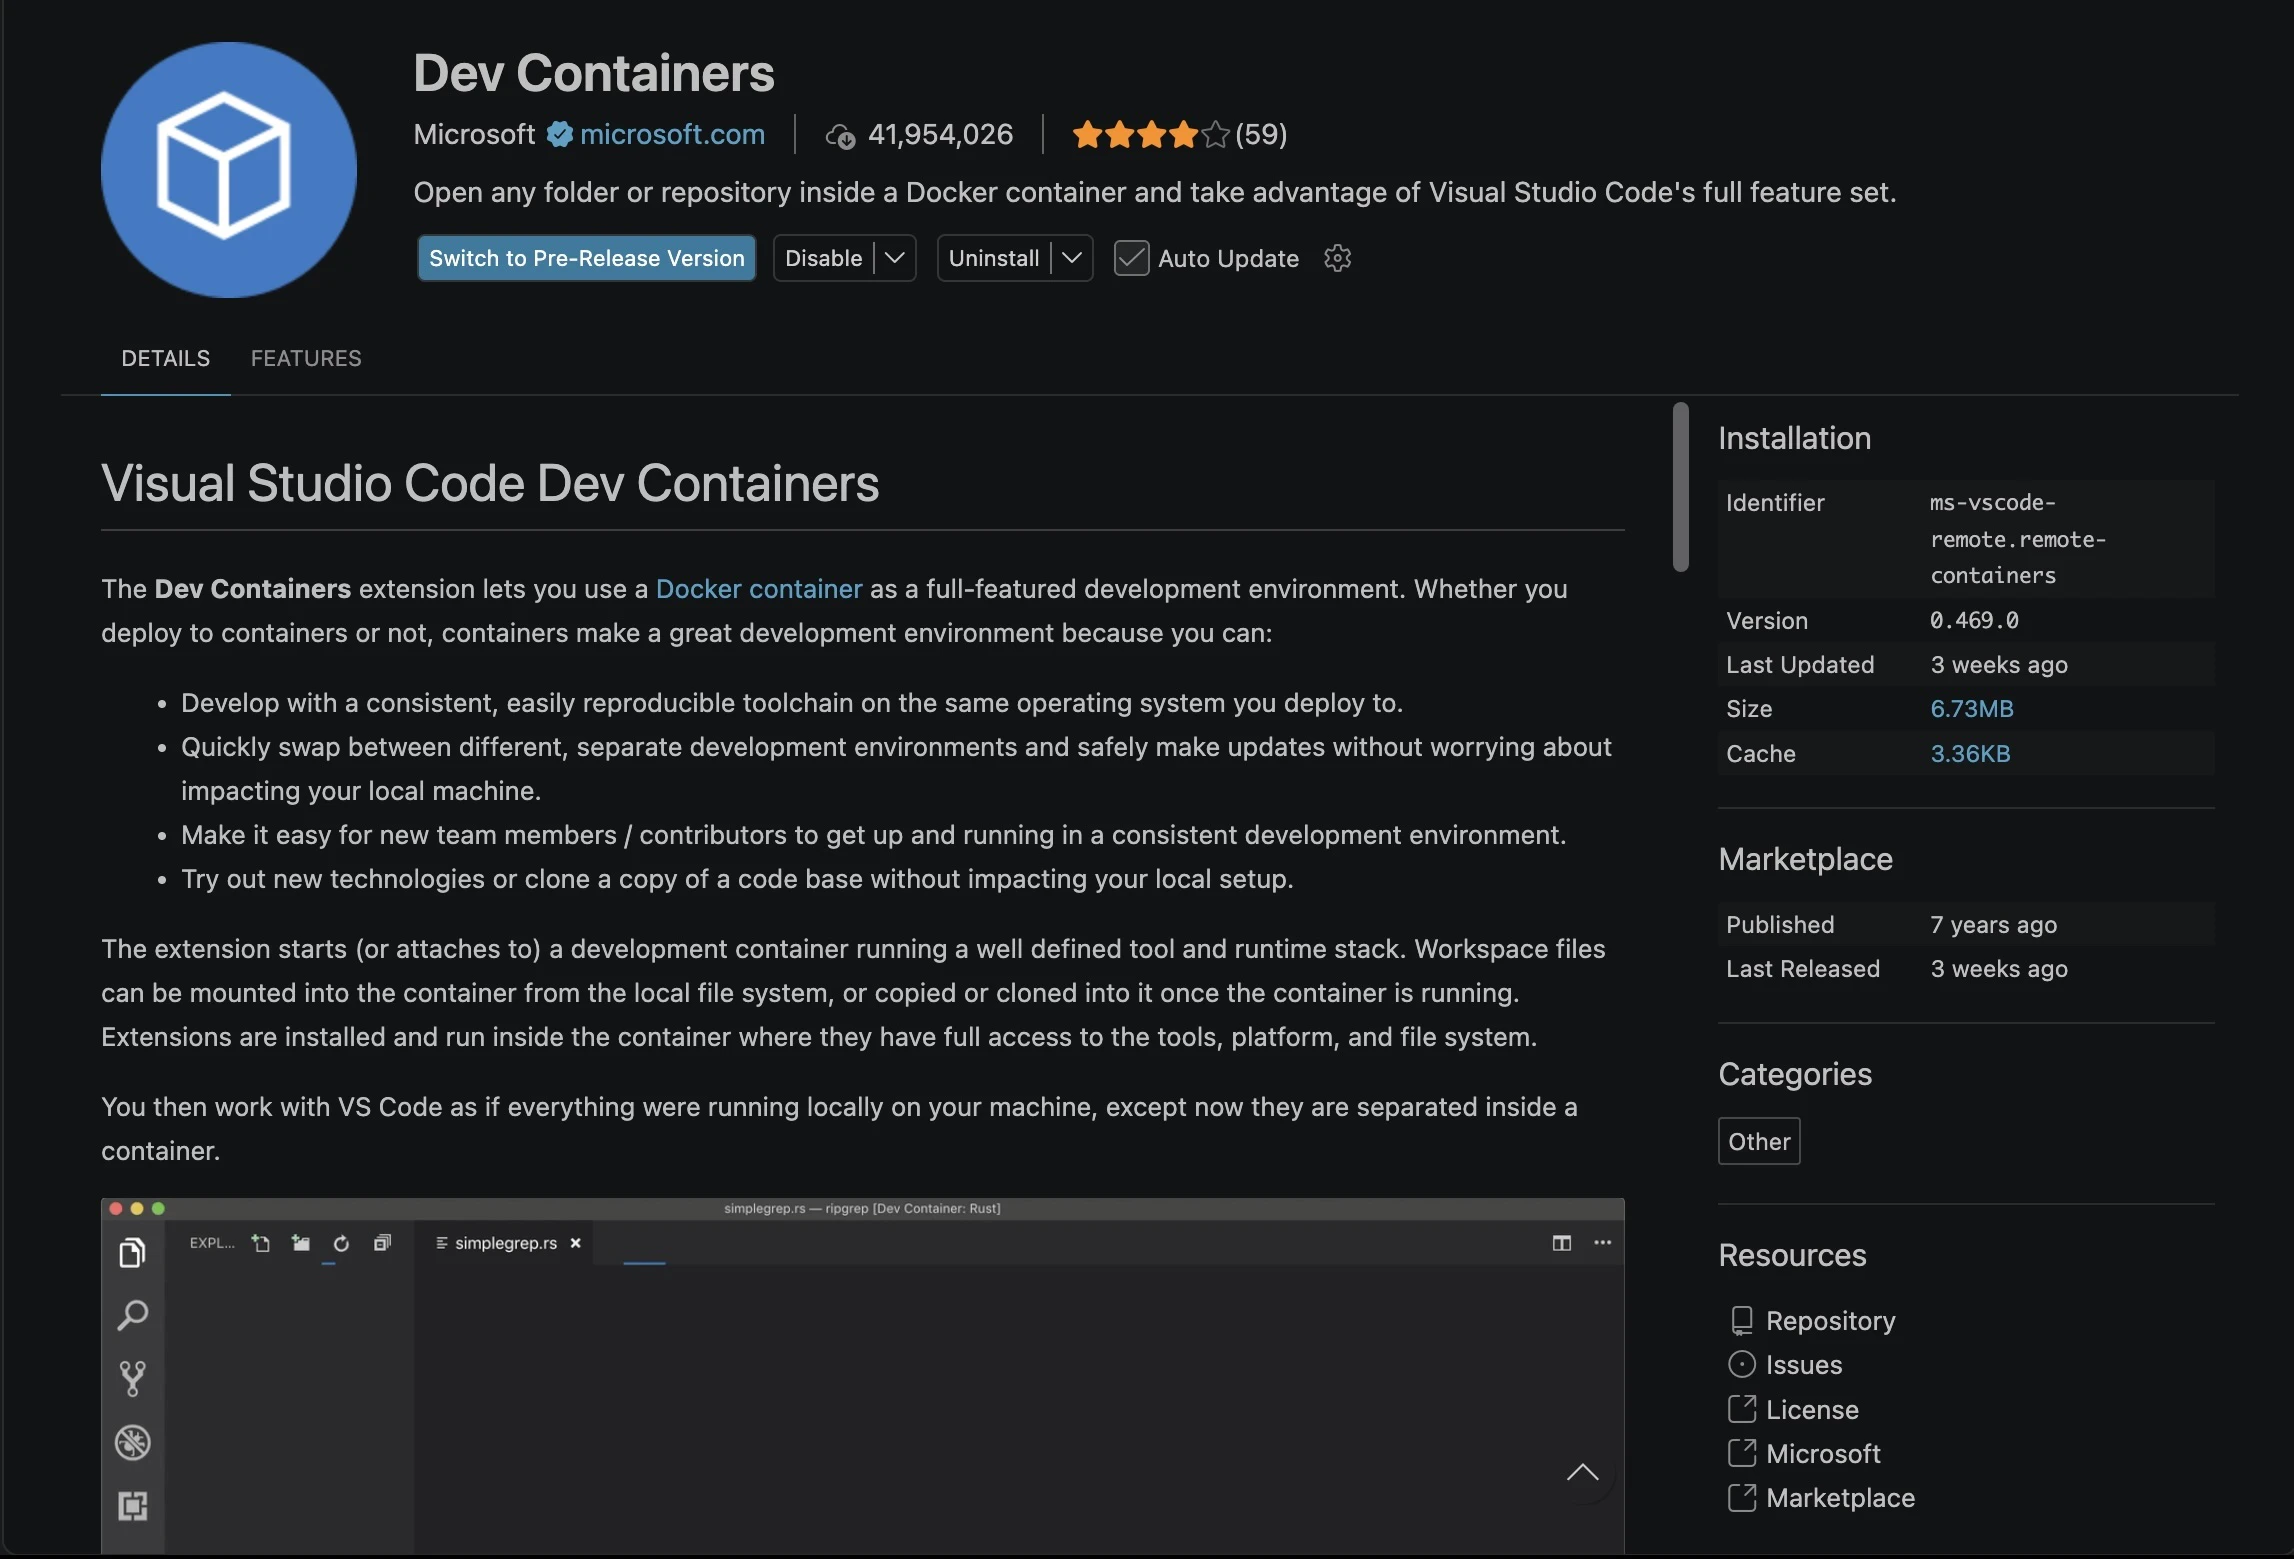Click the Dev Containers cube logo
Image resolution: width=2294 pixels, height=1559 pixels.
228,169
